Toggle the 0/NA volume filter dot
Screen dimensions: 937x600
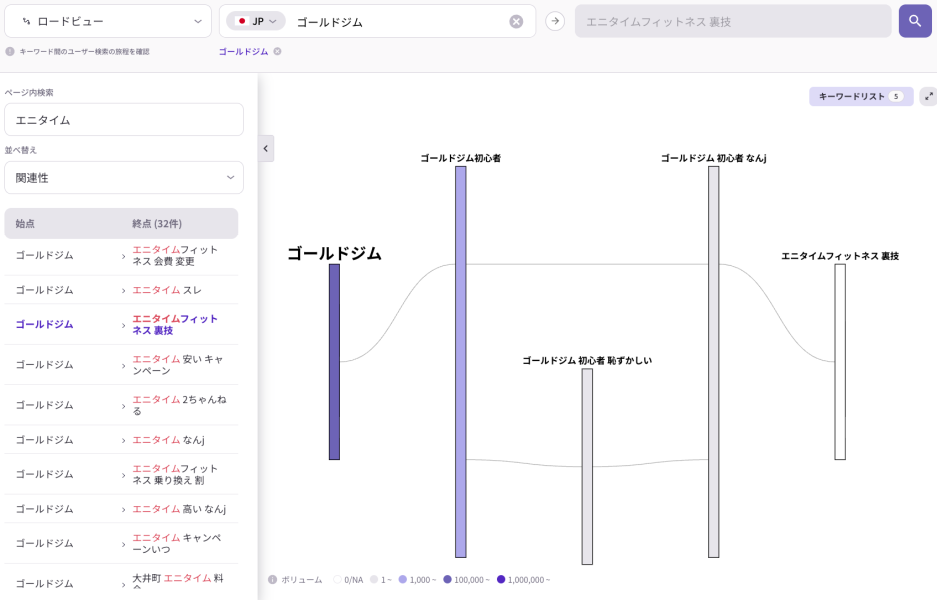tap(336, 579)
